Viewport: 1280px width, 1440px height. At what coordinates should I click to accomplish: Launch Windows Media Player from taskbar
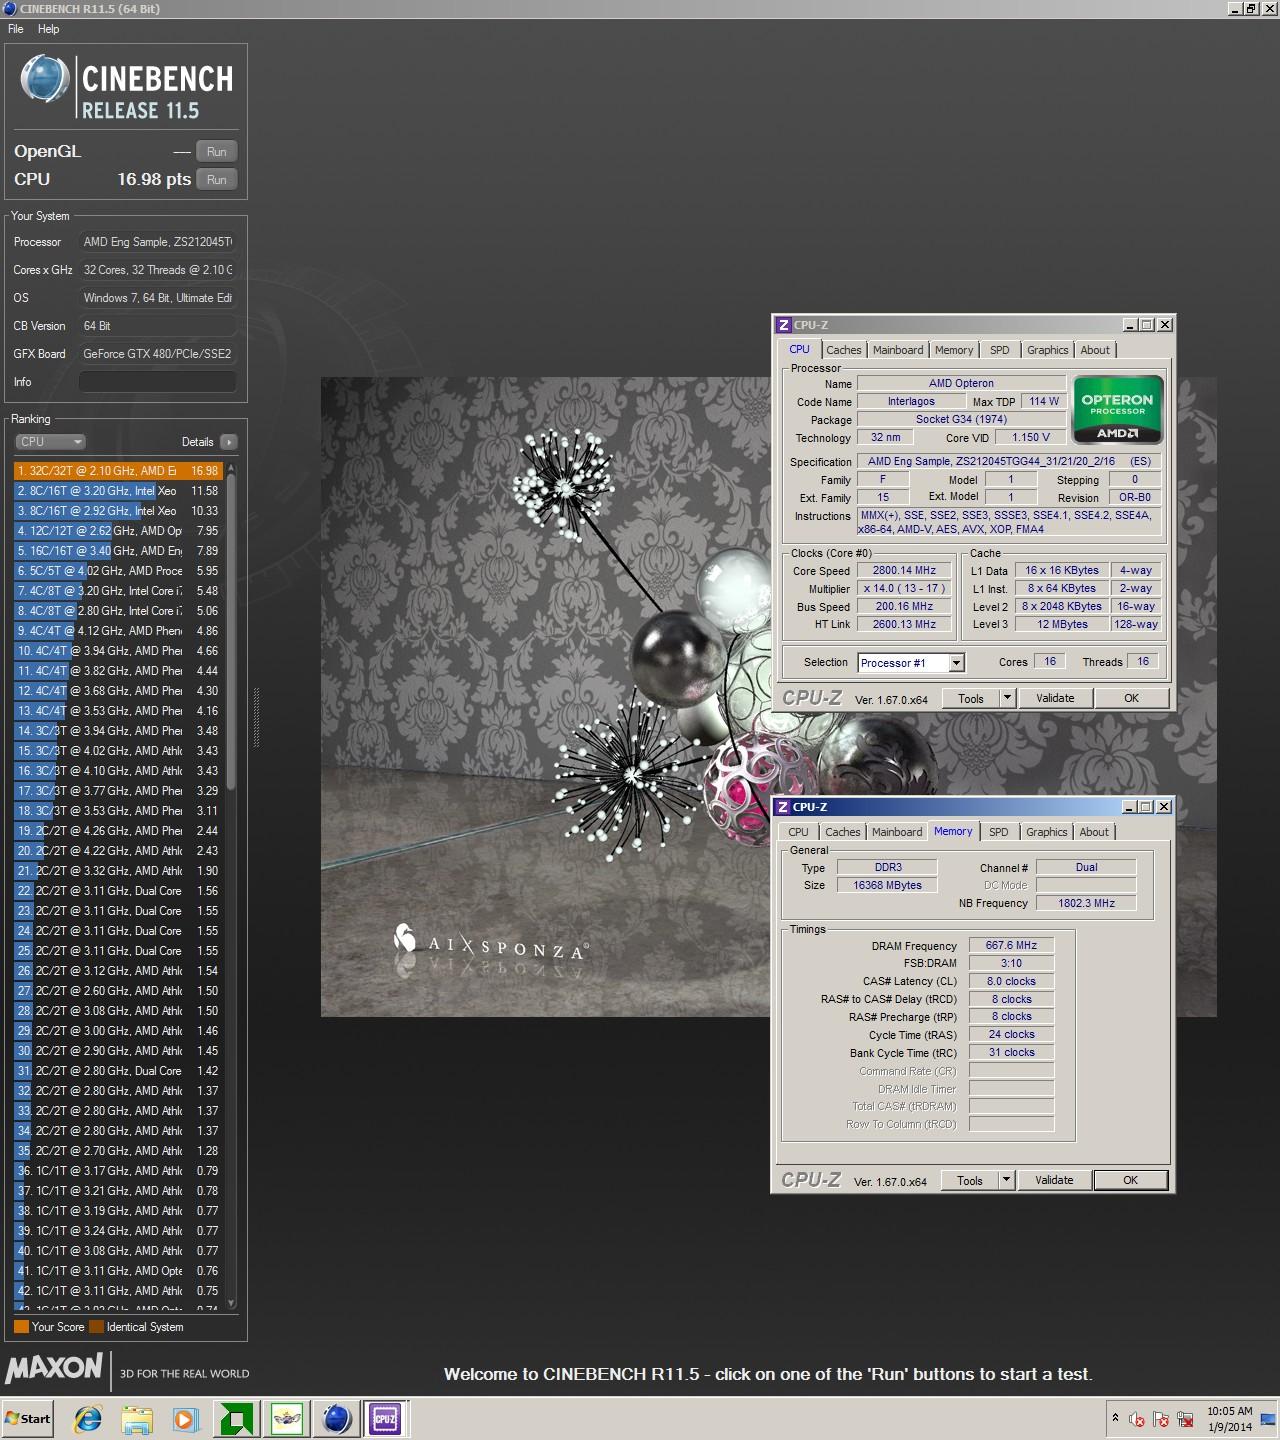185,1419
